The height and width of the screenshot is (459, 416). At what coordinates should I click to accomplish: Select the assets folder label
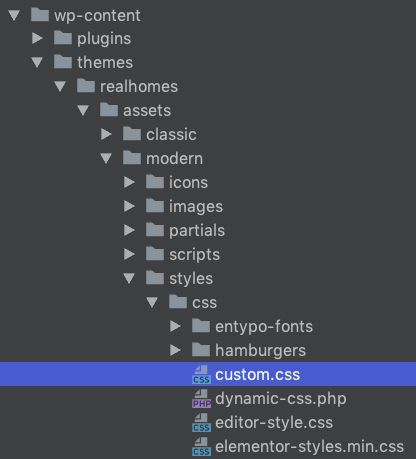(147, 110)
